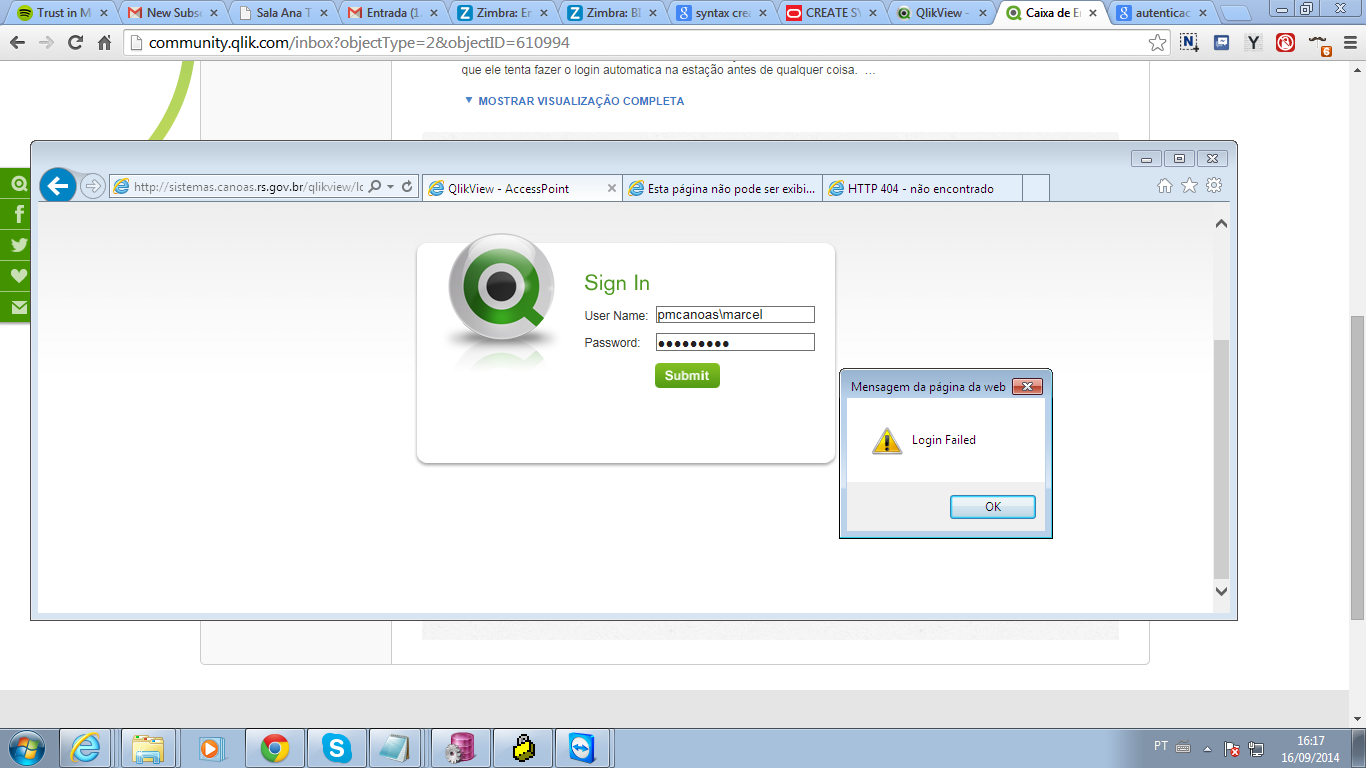The width and height of the screenshot is (1366, 768).
Task: Select the HTTP 404 - não encontrado tab
Action: point(923,188)
